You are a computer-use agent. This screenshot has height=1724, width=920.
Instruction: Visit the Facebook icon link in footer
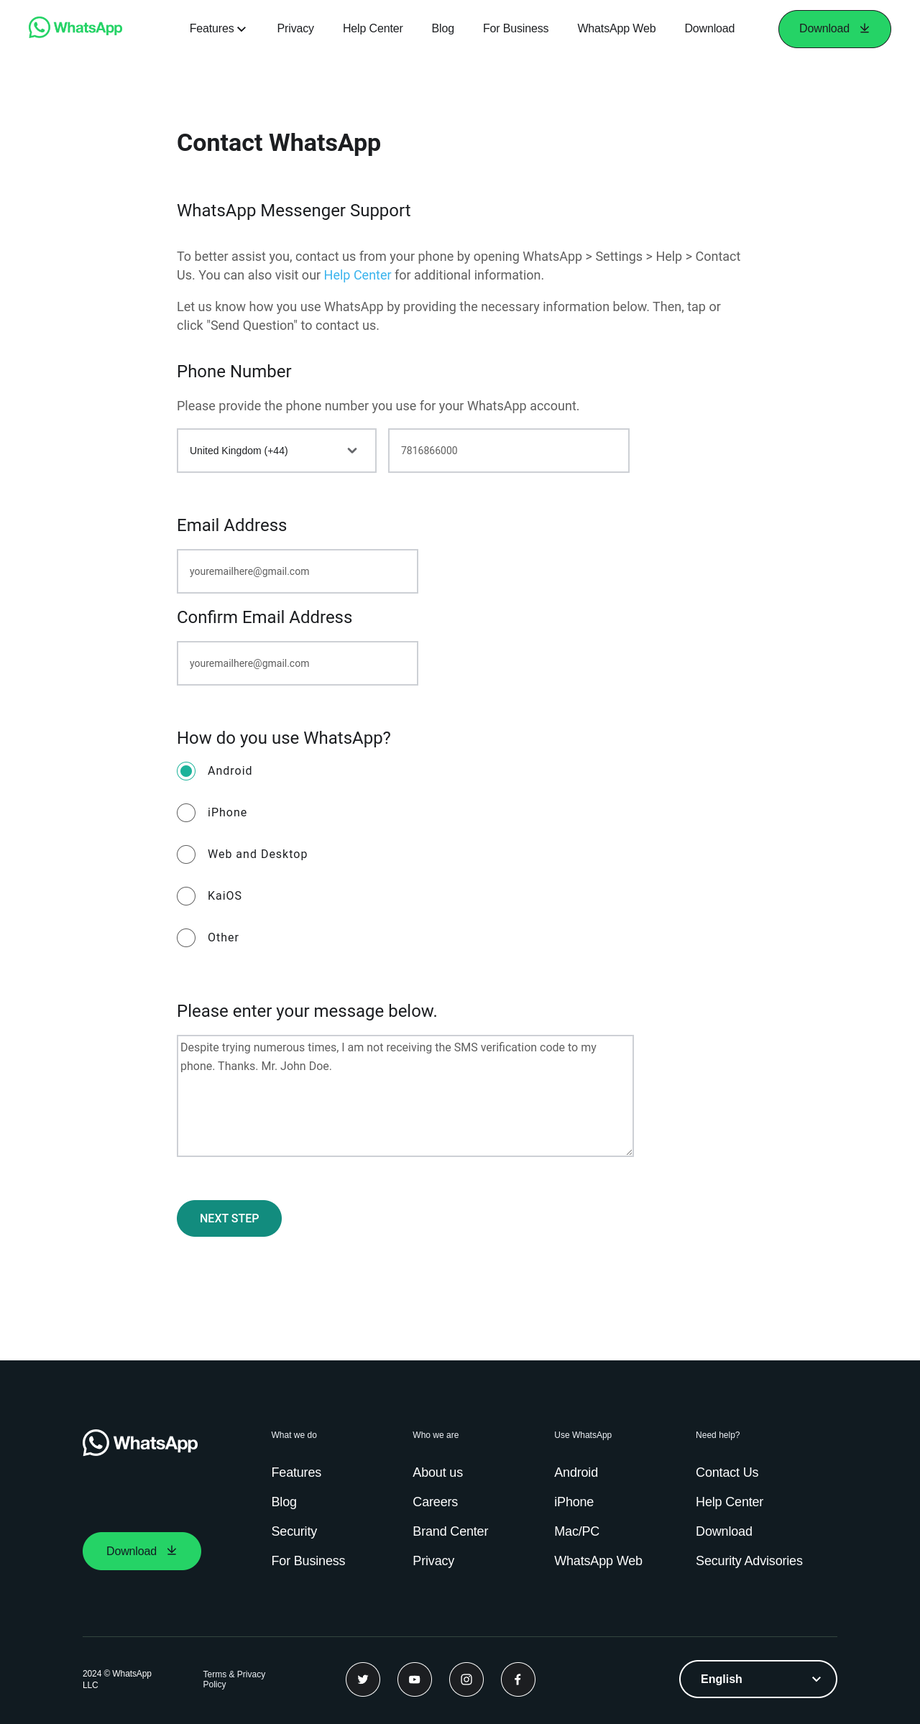pos(518,1679)
